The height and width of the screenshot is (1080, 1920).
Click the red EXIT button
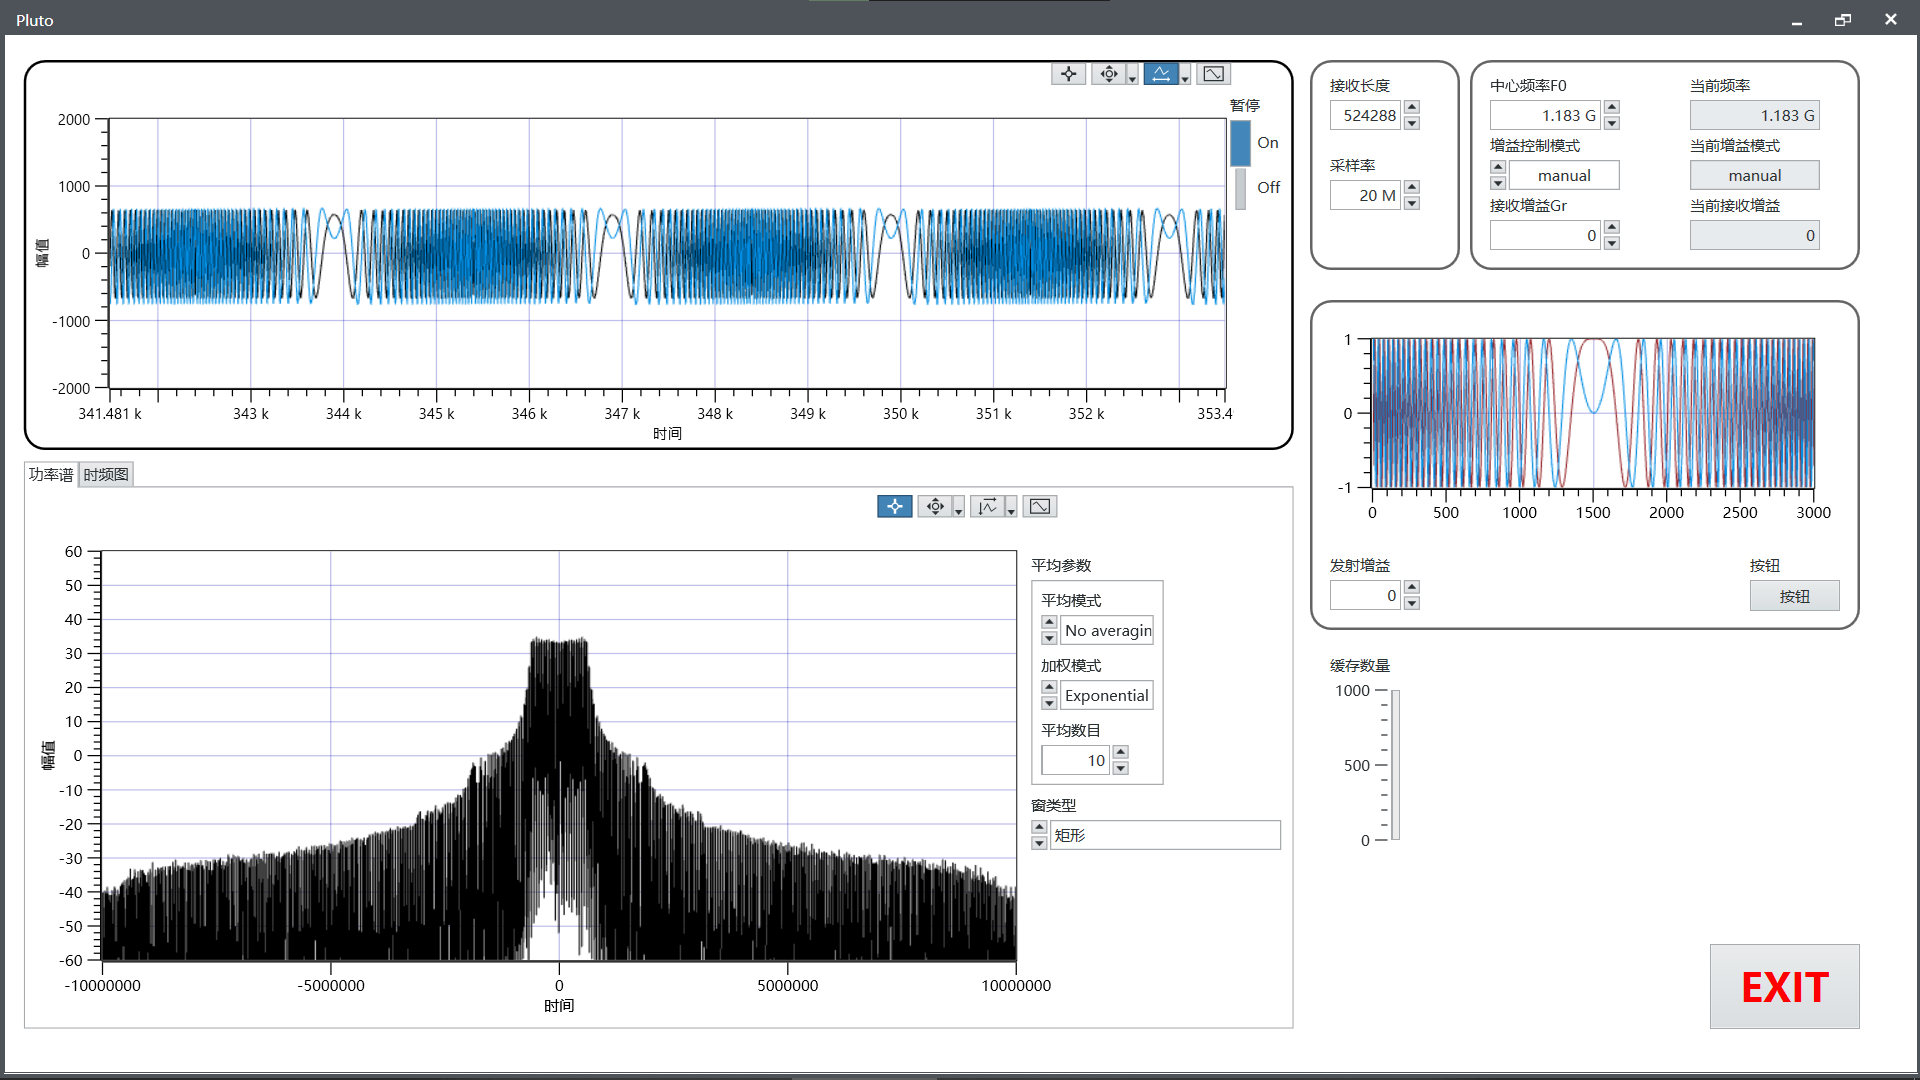point(1784,987)
